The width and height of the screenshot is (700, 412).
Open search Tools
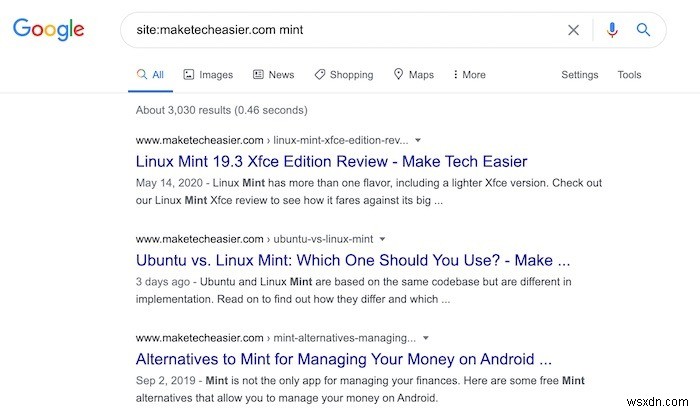point(629,75)
